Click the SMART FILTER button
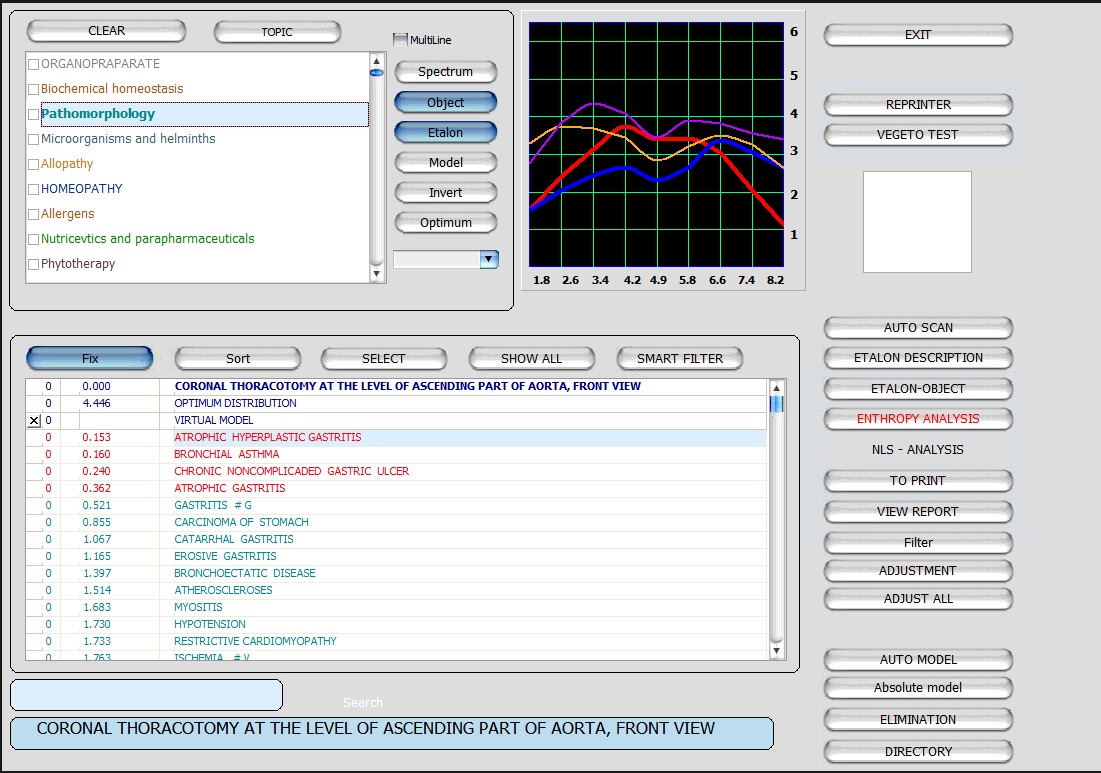This screenshot has width=1101, height=773. pyautogui.click(x=679, y=358)
